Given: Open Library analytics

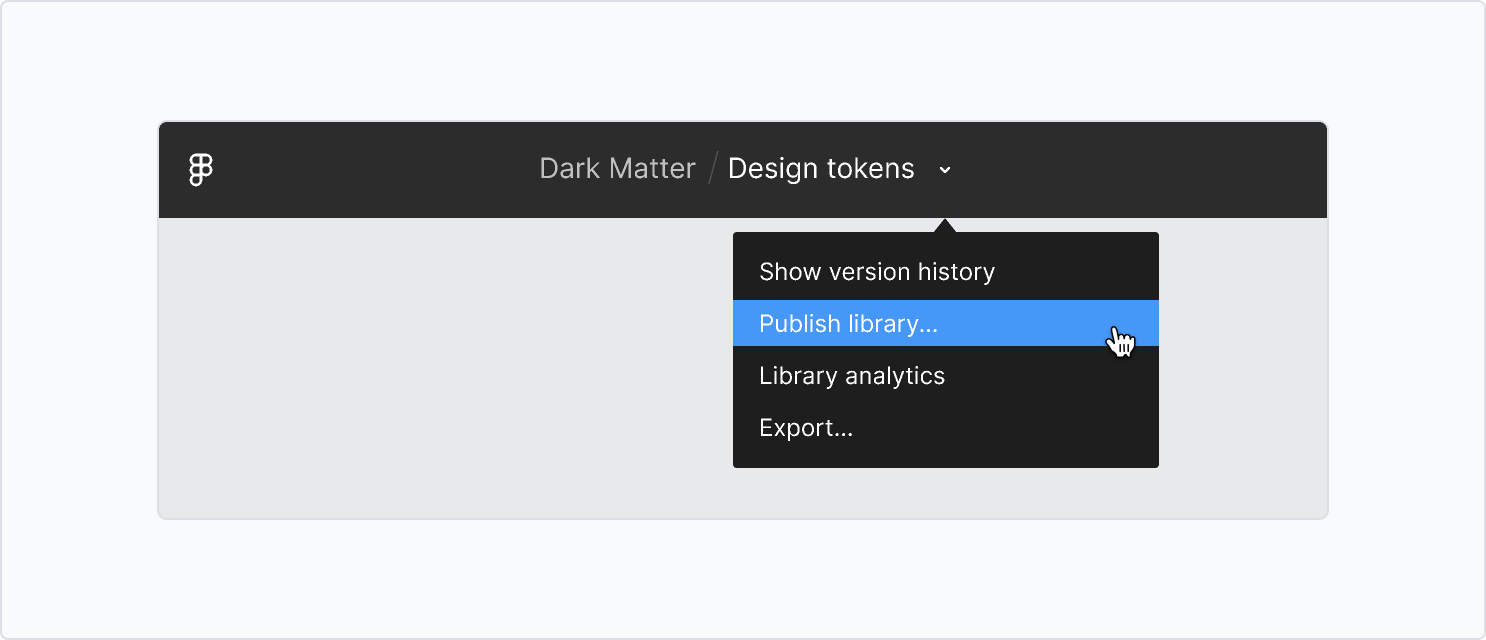Looking at the screenshot, I should (851, 375).
